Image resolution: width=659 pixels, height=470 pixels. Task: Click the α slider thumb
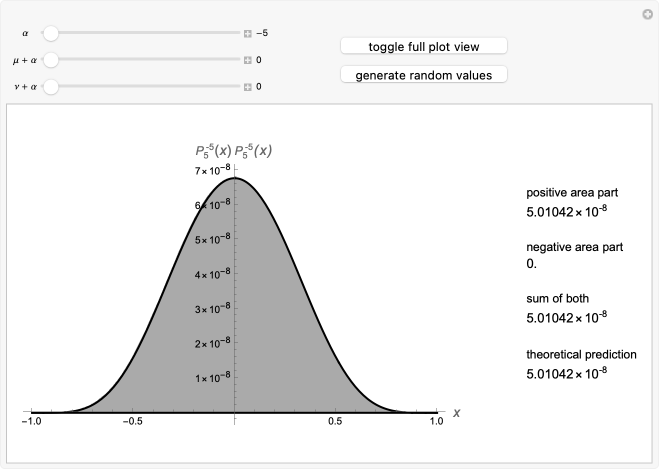(51, 33)
